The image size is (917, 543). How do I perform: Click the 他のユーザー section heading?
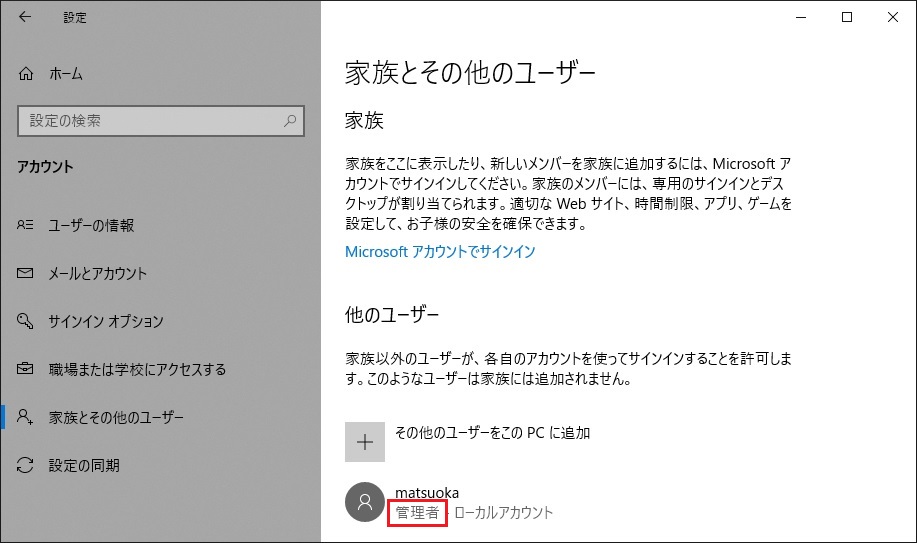pyautogui.click(x=392, y=315)
